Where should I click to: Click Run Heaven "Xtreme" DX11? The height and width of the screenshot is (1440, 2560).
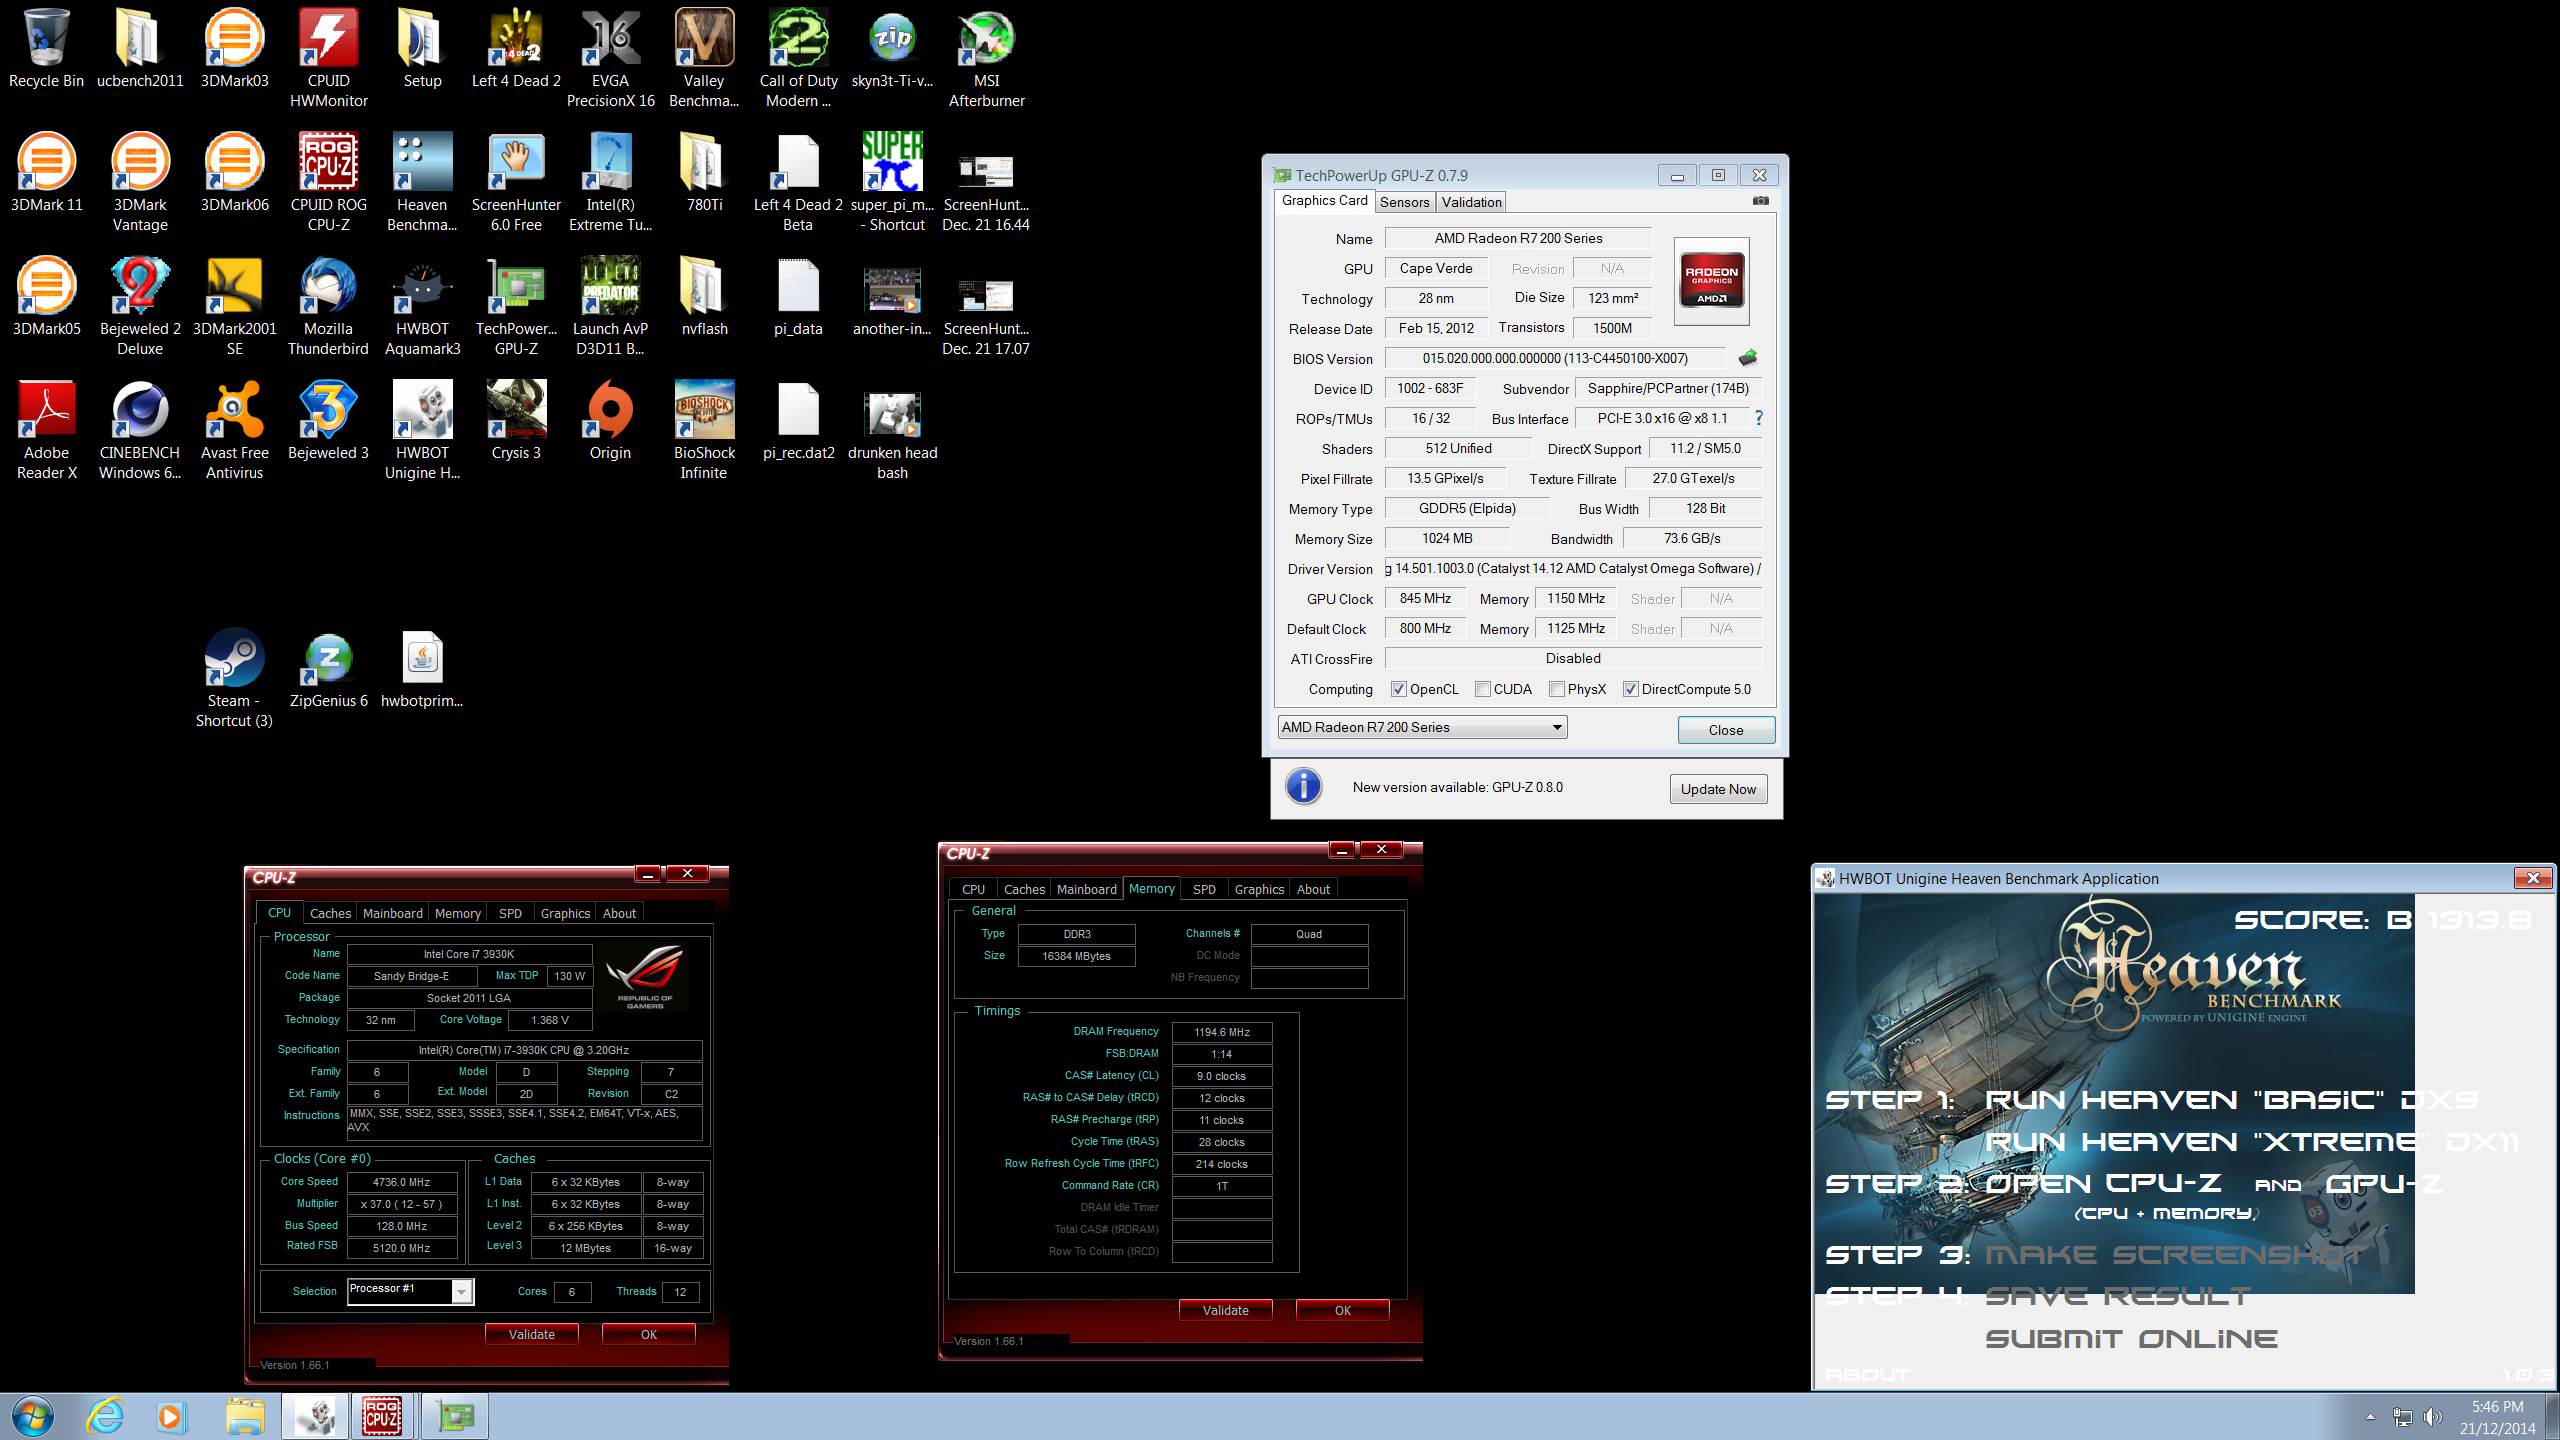[x=2251, y=1142]
